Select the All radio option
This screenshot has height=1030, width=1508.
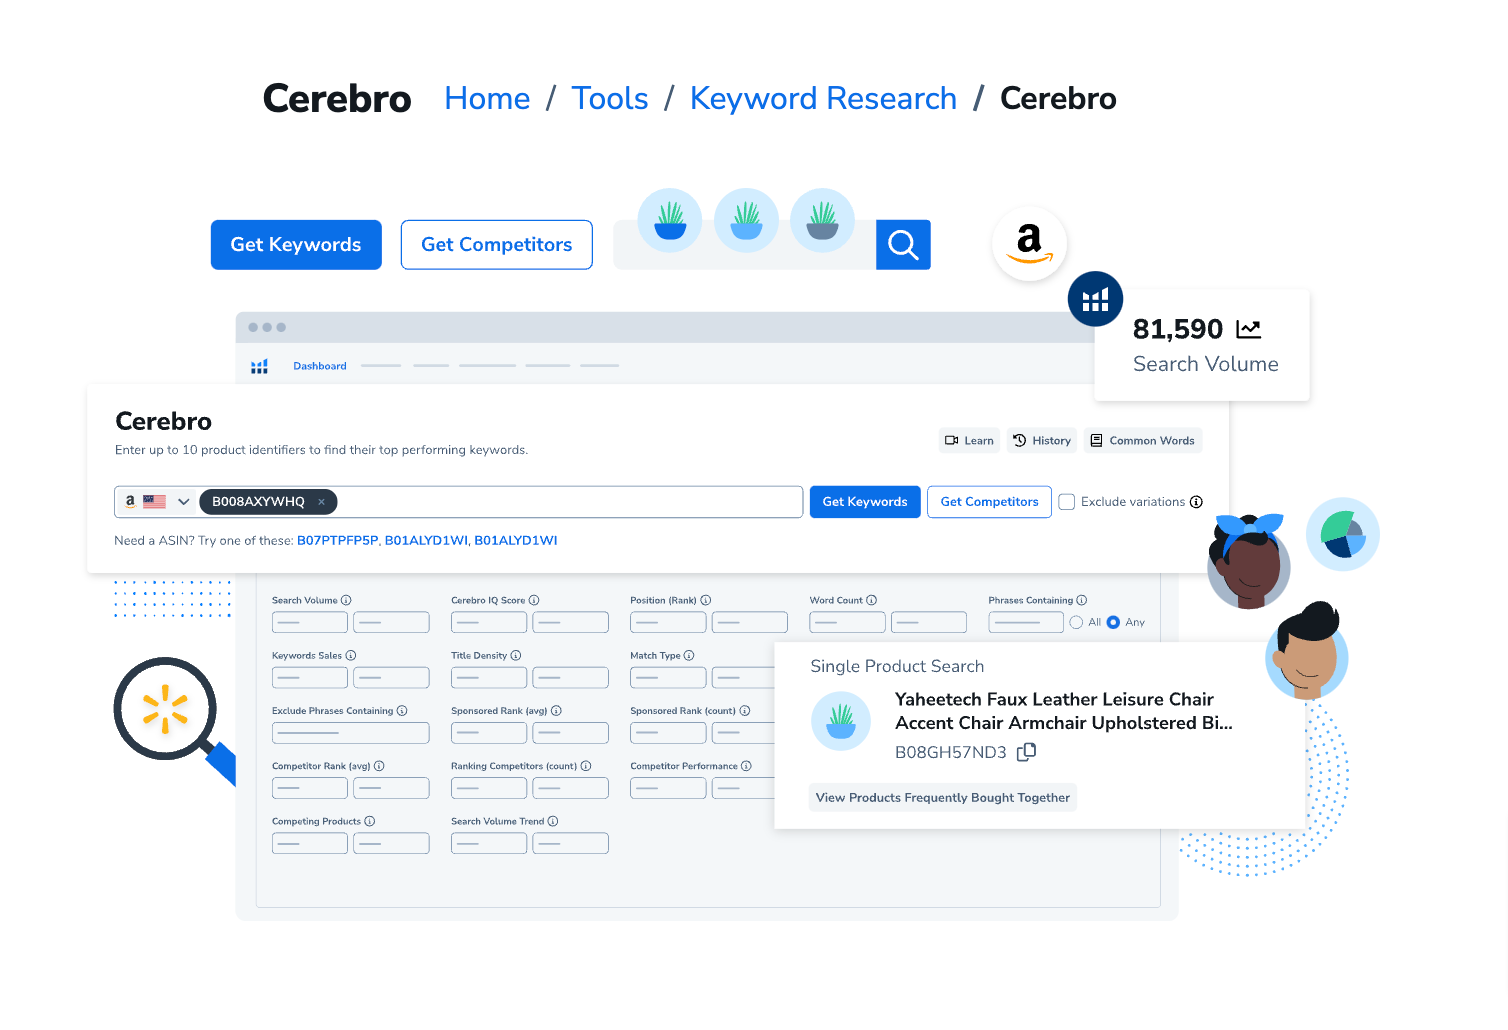pos(1076,622)
